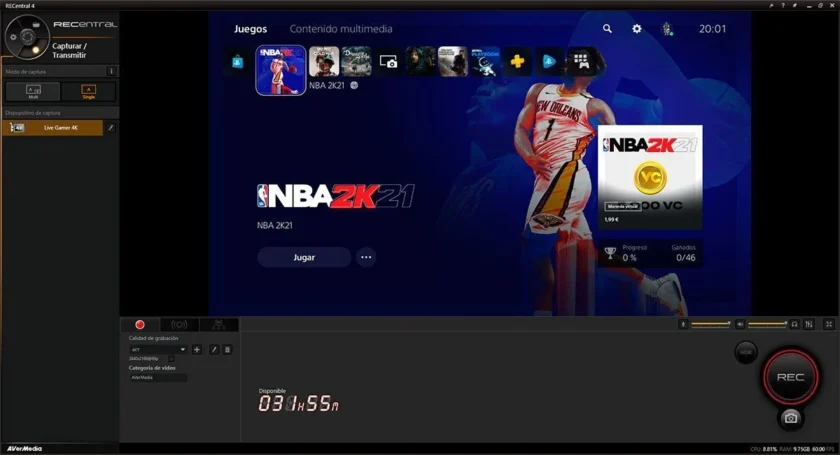Select Multi capture mode
Viewport: 840px width, 455px height.
33,91
